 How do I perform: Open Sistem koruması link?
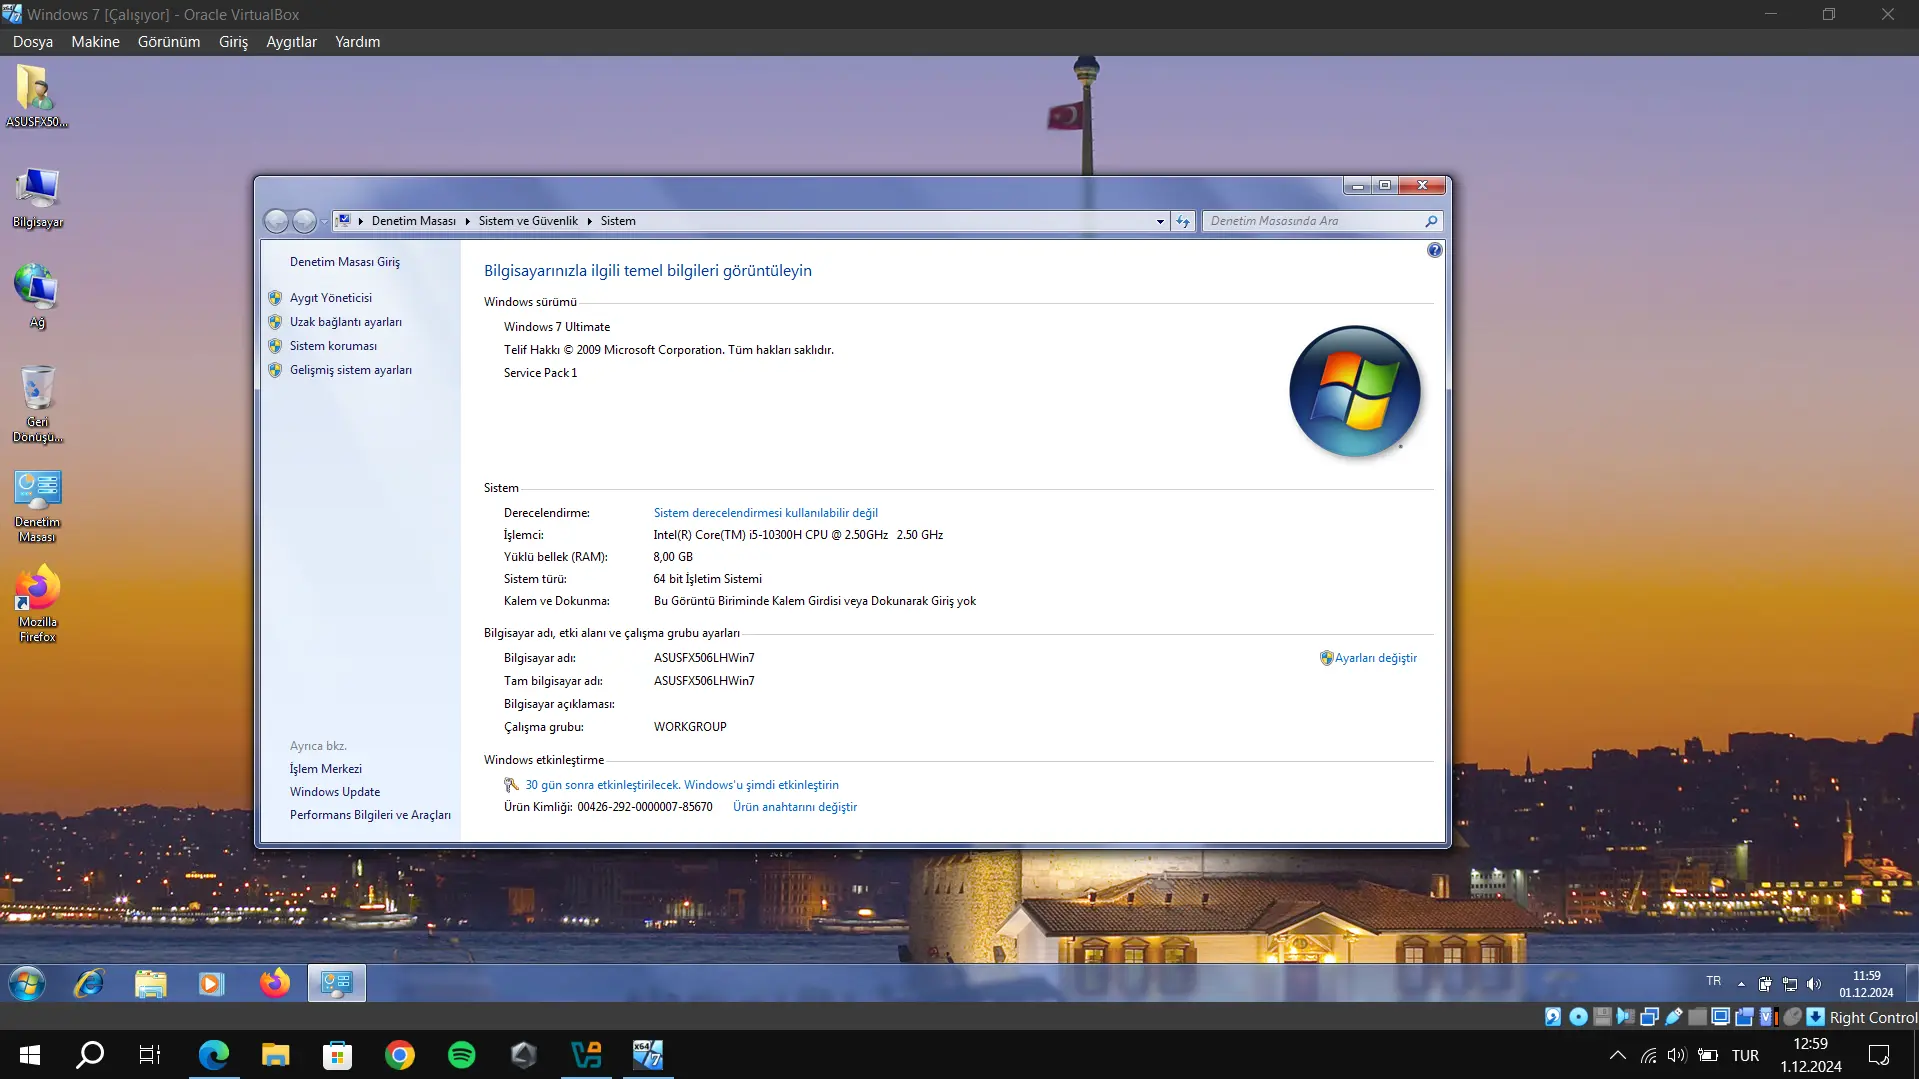pos(334,346)
